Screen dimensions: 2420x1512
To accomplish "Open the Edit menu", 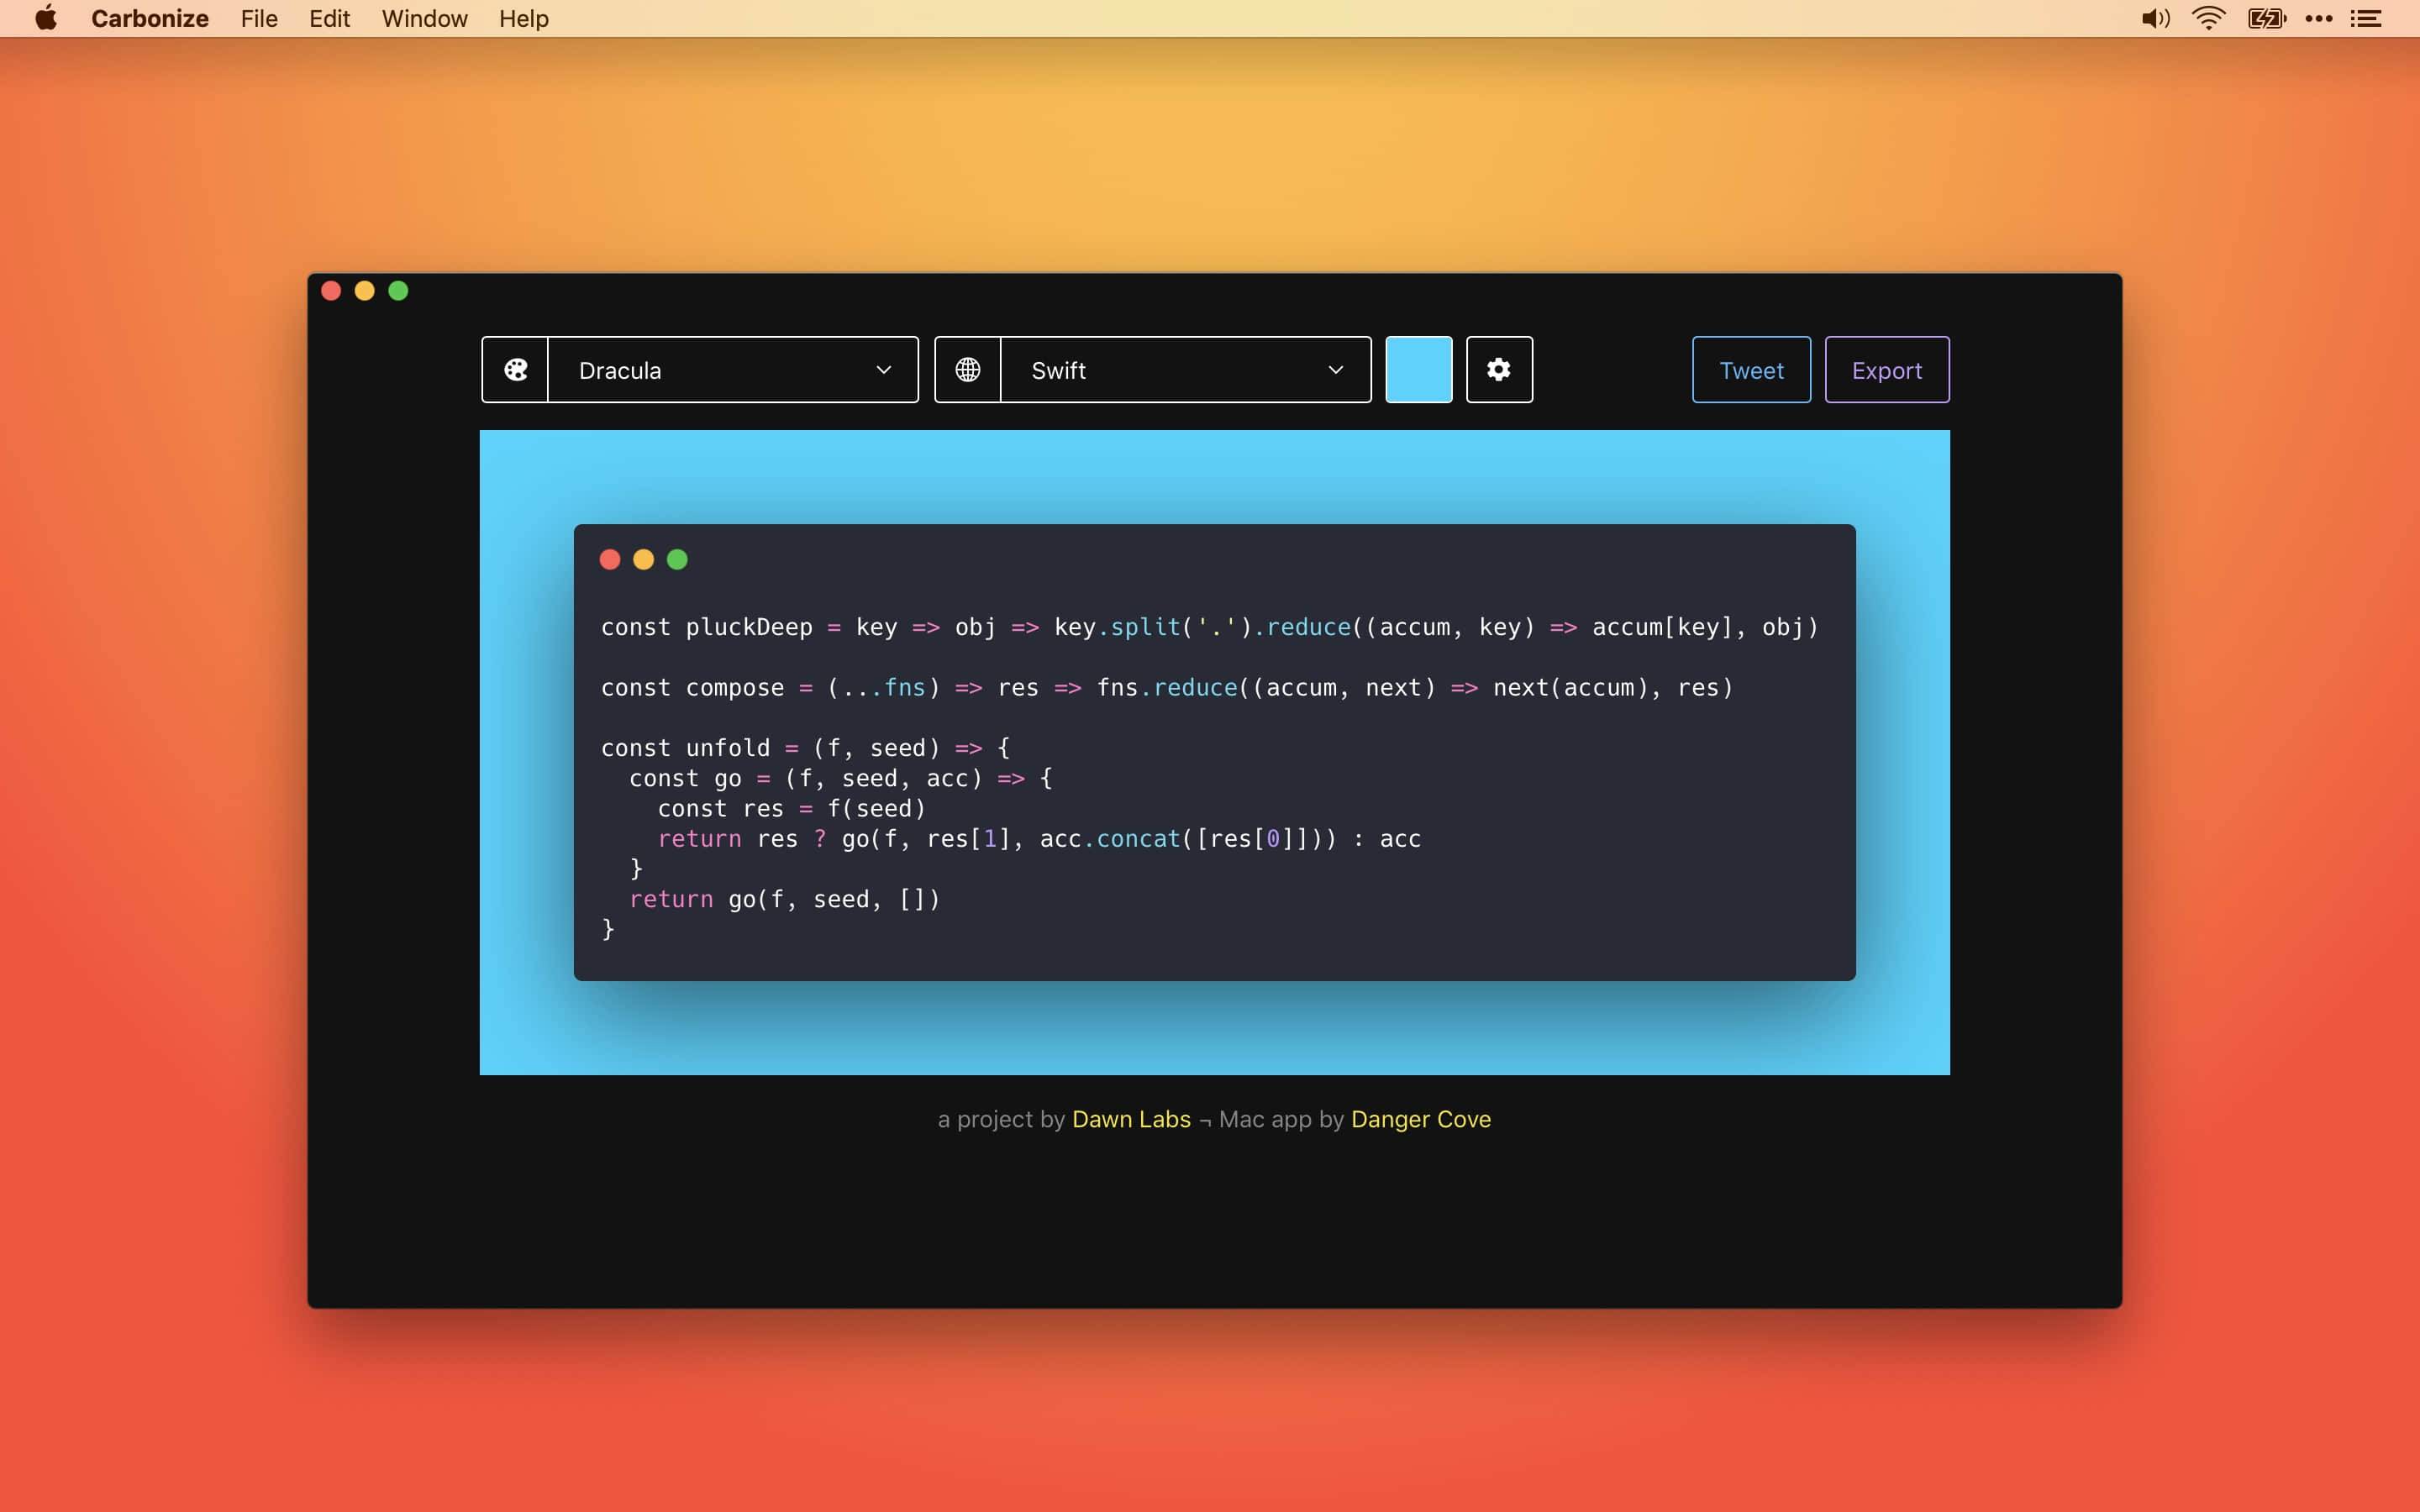I will click(329, 19).
